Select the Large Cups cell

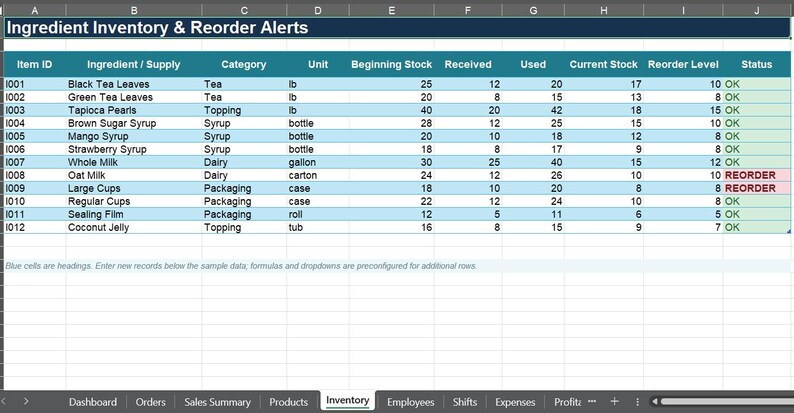(x=134, y=188)
